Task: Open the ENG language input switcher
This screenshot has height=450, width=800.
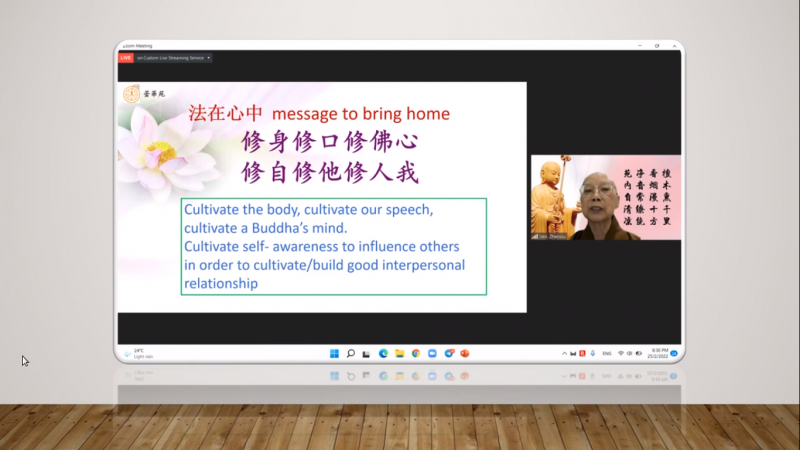Action: (x=606, y=353)
